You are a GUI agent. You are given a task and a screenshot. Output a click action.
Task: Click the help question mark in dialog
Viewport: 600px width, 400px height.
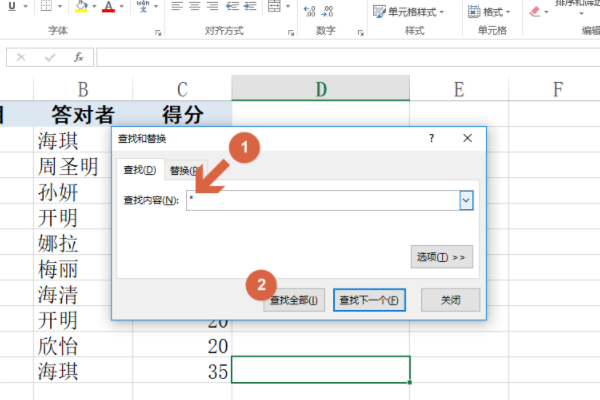click(431, 141)
